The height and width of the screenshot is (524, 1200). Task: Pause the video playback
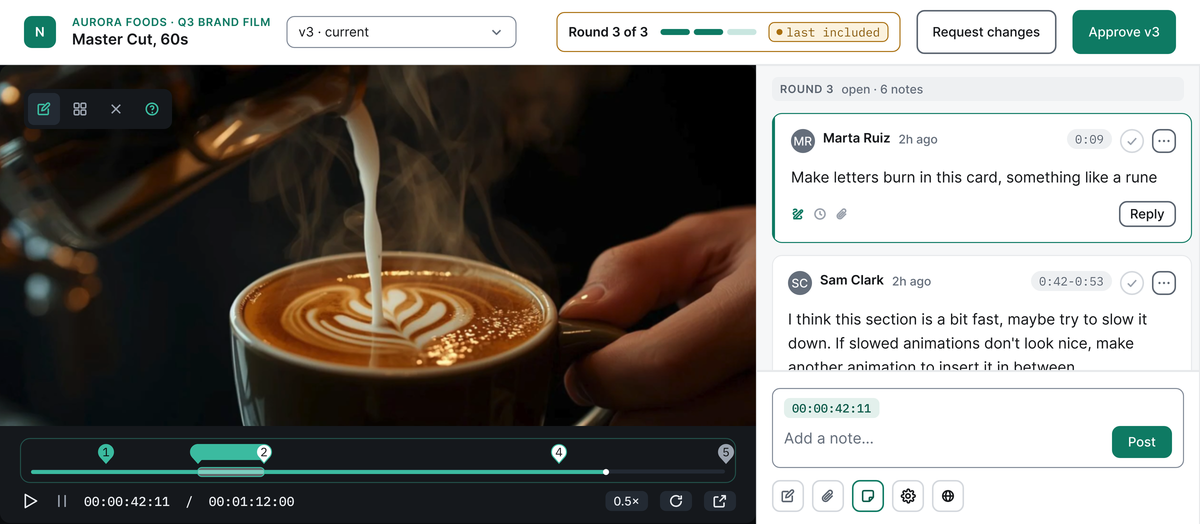[62, 501]
